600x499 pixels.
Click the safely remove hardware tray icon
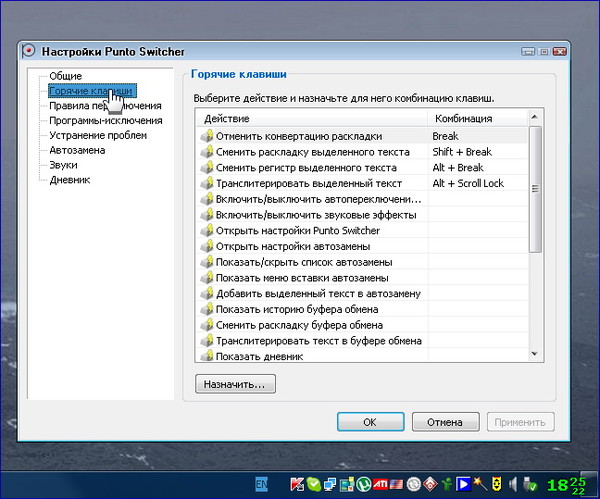[x=530, y=484]
